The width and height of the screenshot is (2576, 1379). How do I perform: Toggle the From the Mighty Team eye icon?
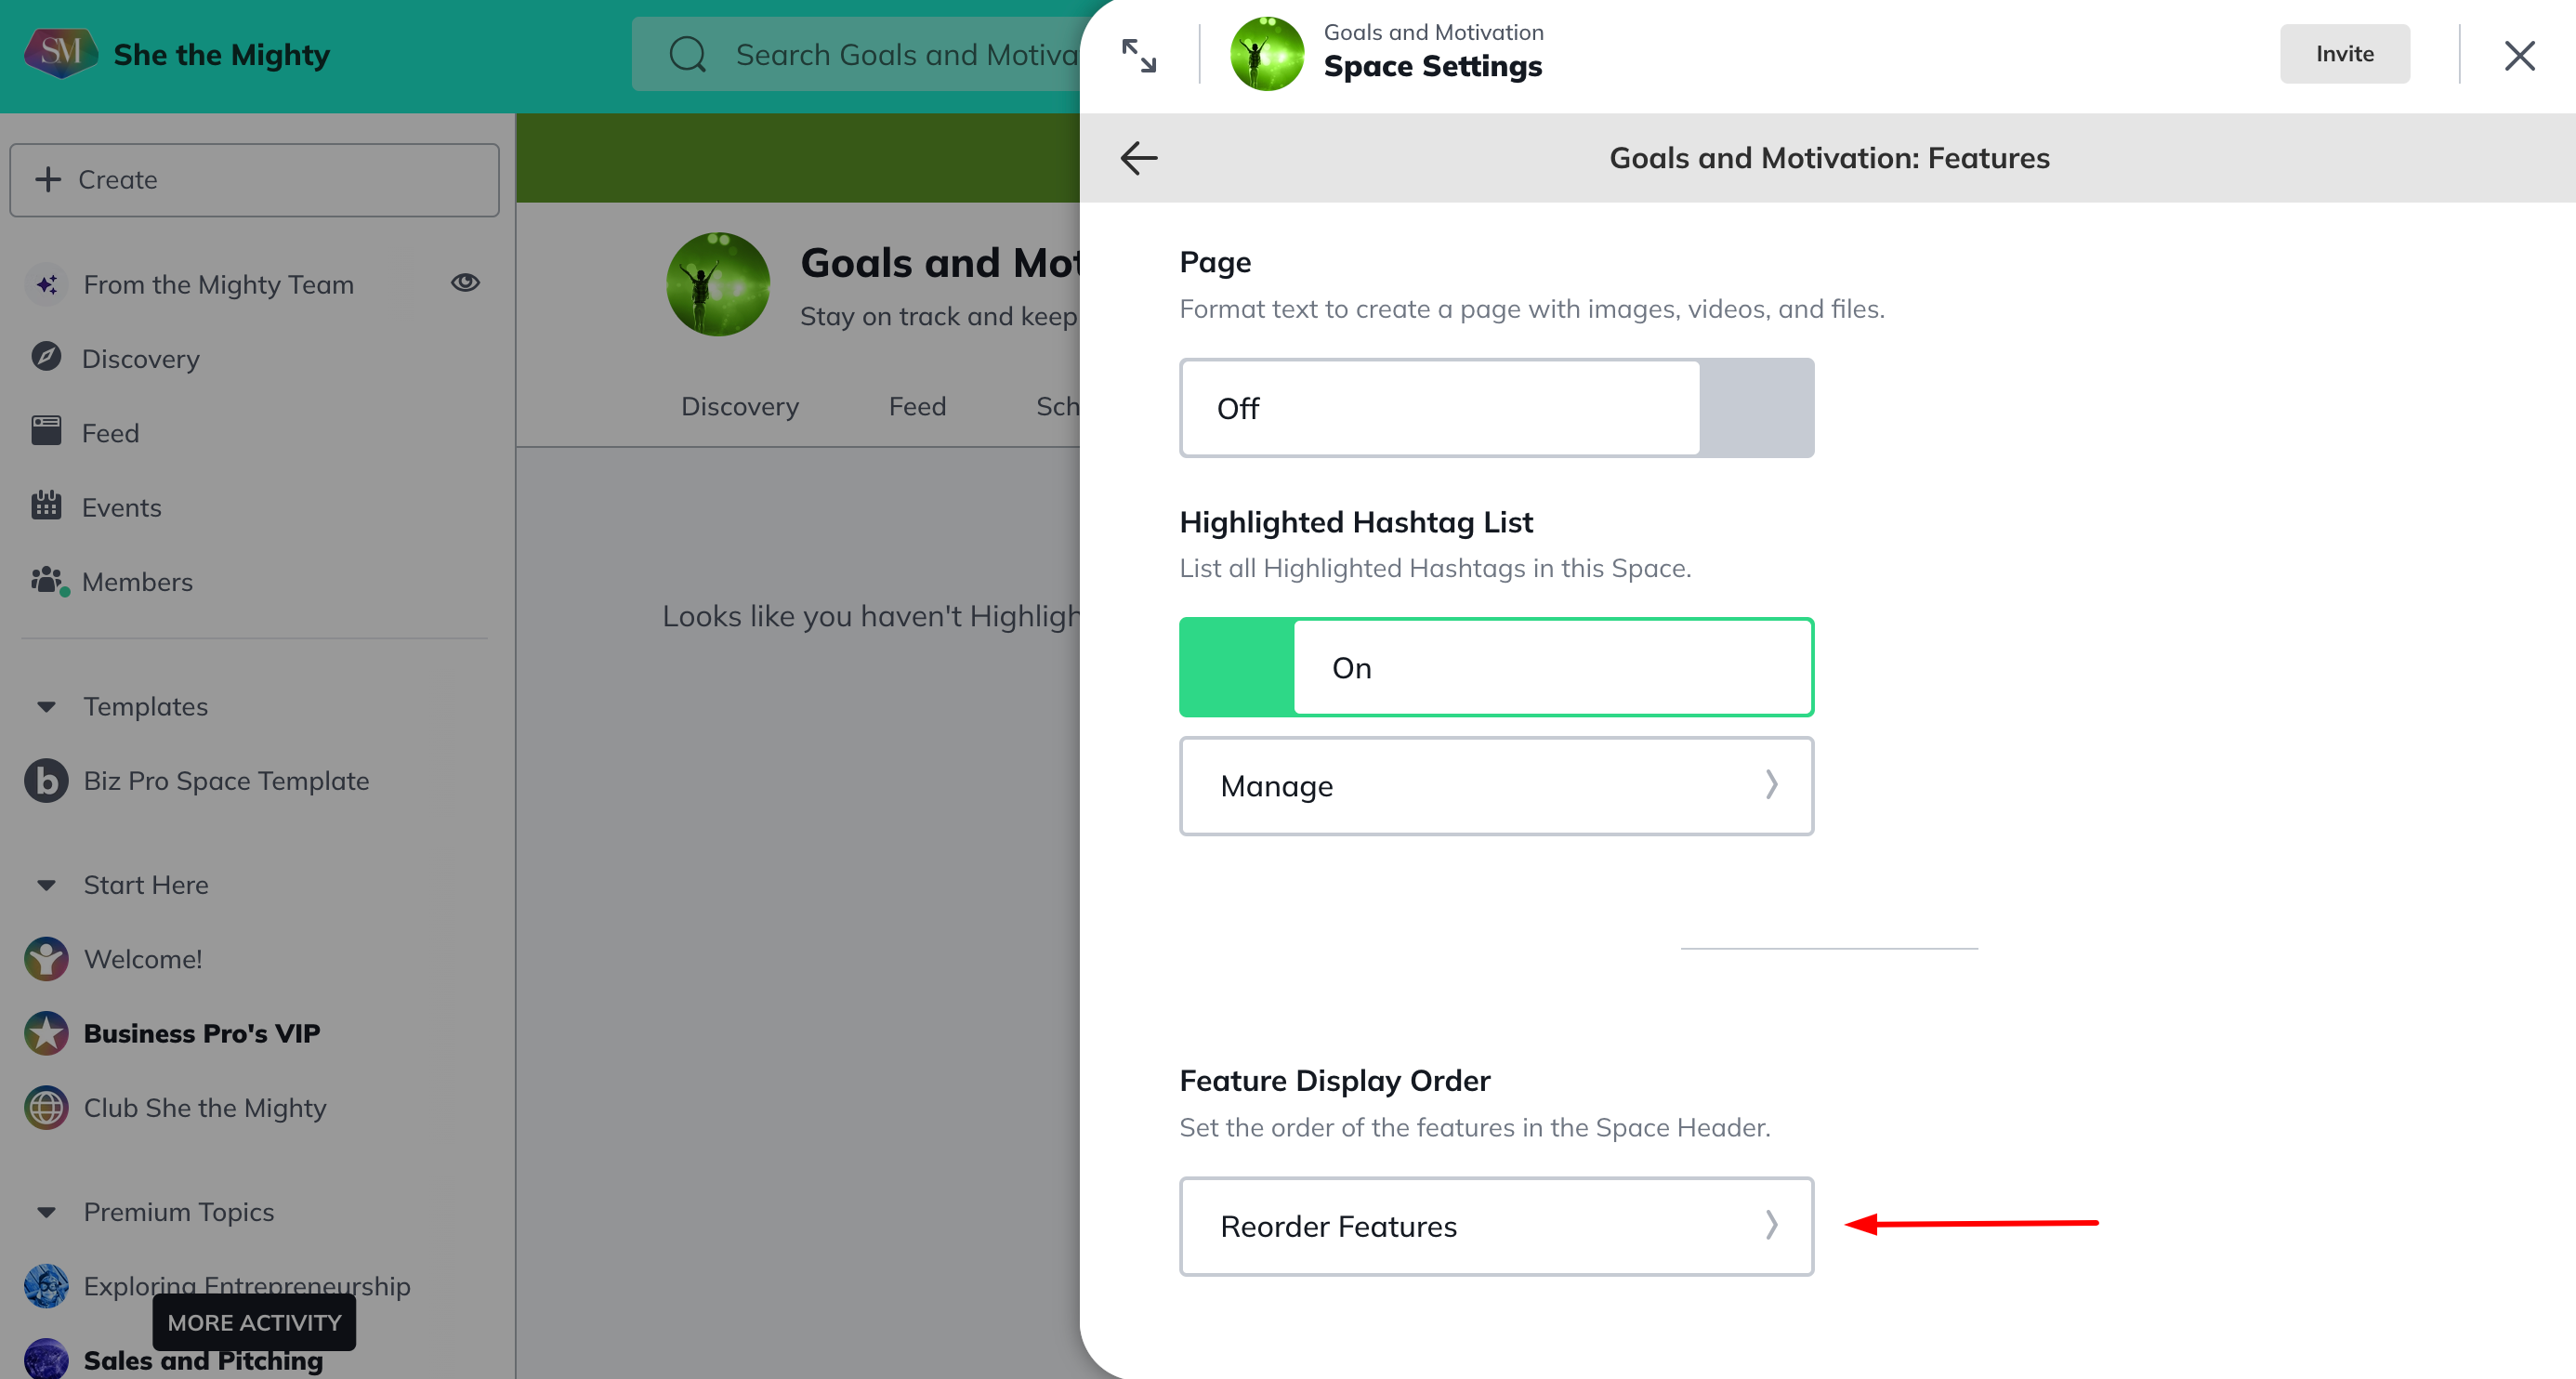pos(465,283)
